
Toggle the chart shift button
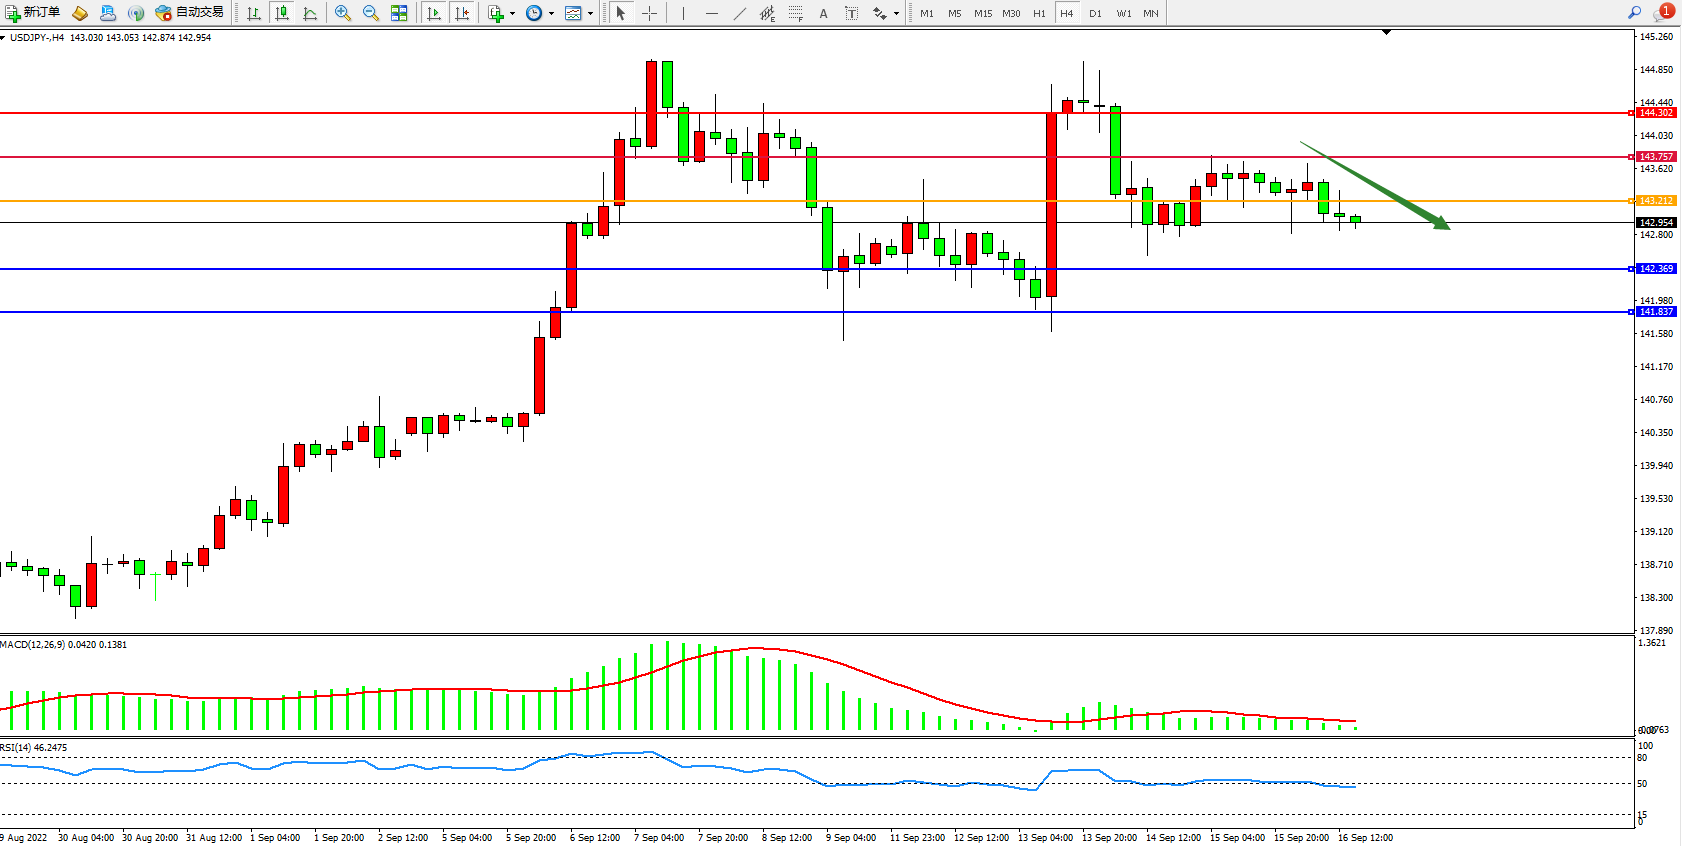(462, 13)
